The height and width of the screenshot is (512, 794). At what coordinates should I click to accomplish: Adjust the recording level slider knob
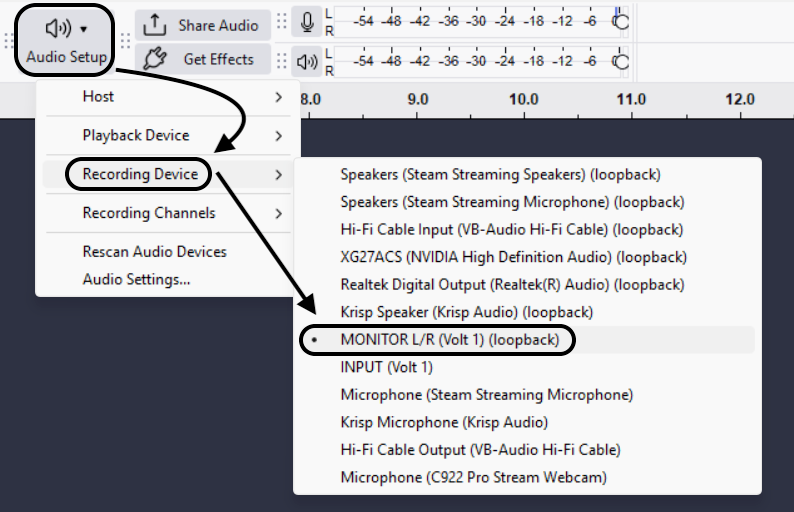621,20
